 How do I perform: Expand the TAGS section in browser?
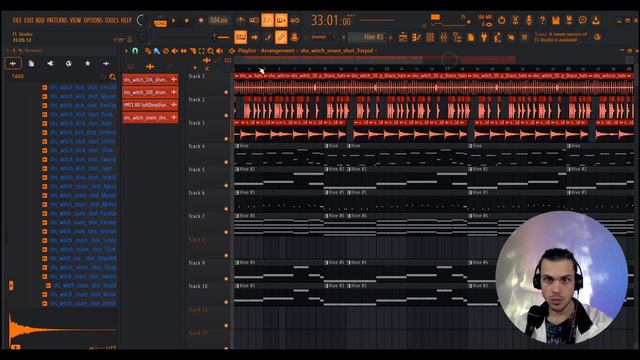(x=18, y=76)
